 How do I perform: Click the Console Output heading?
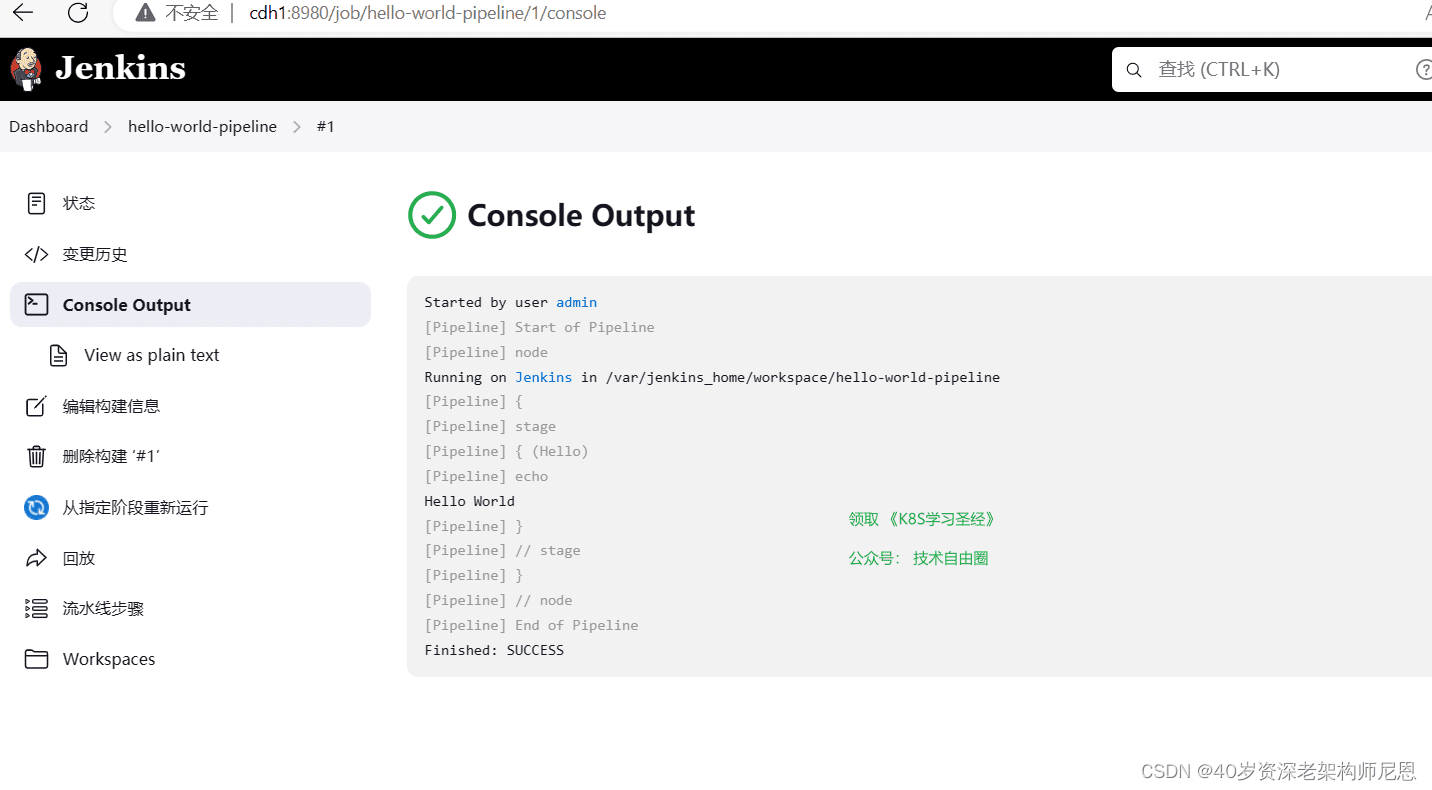click(581, 215)
